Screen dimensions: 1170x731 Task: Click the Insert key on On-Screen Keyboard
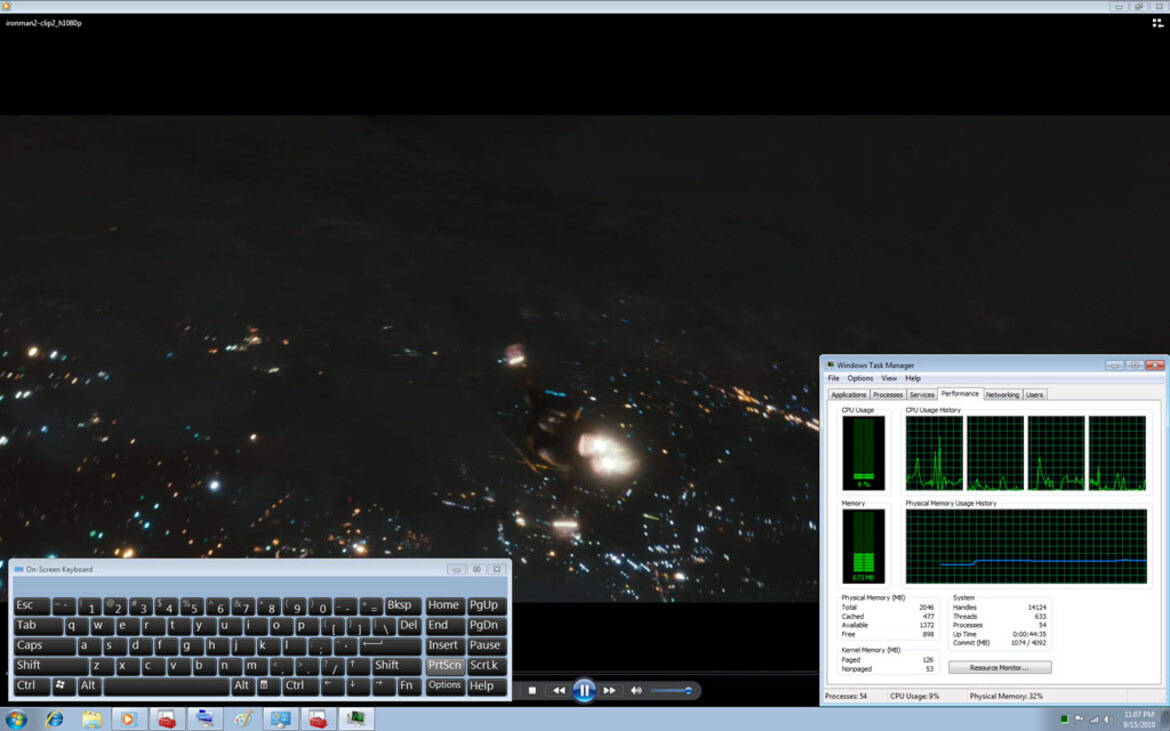(445, 645)
